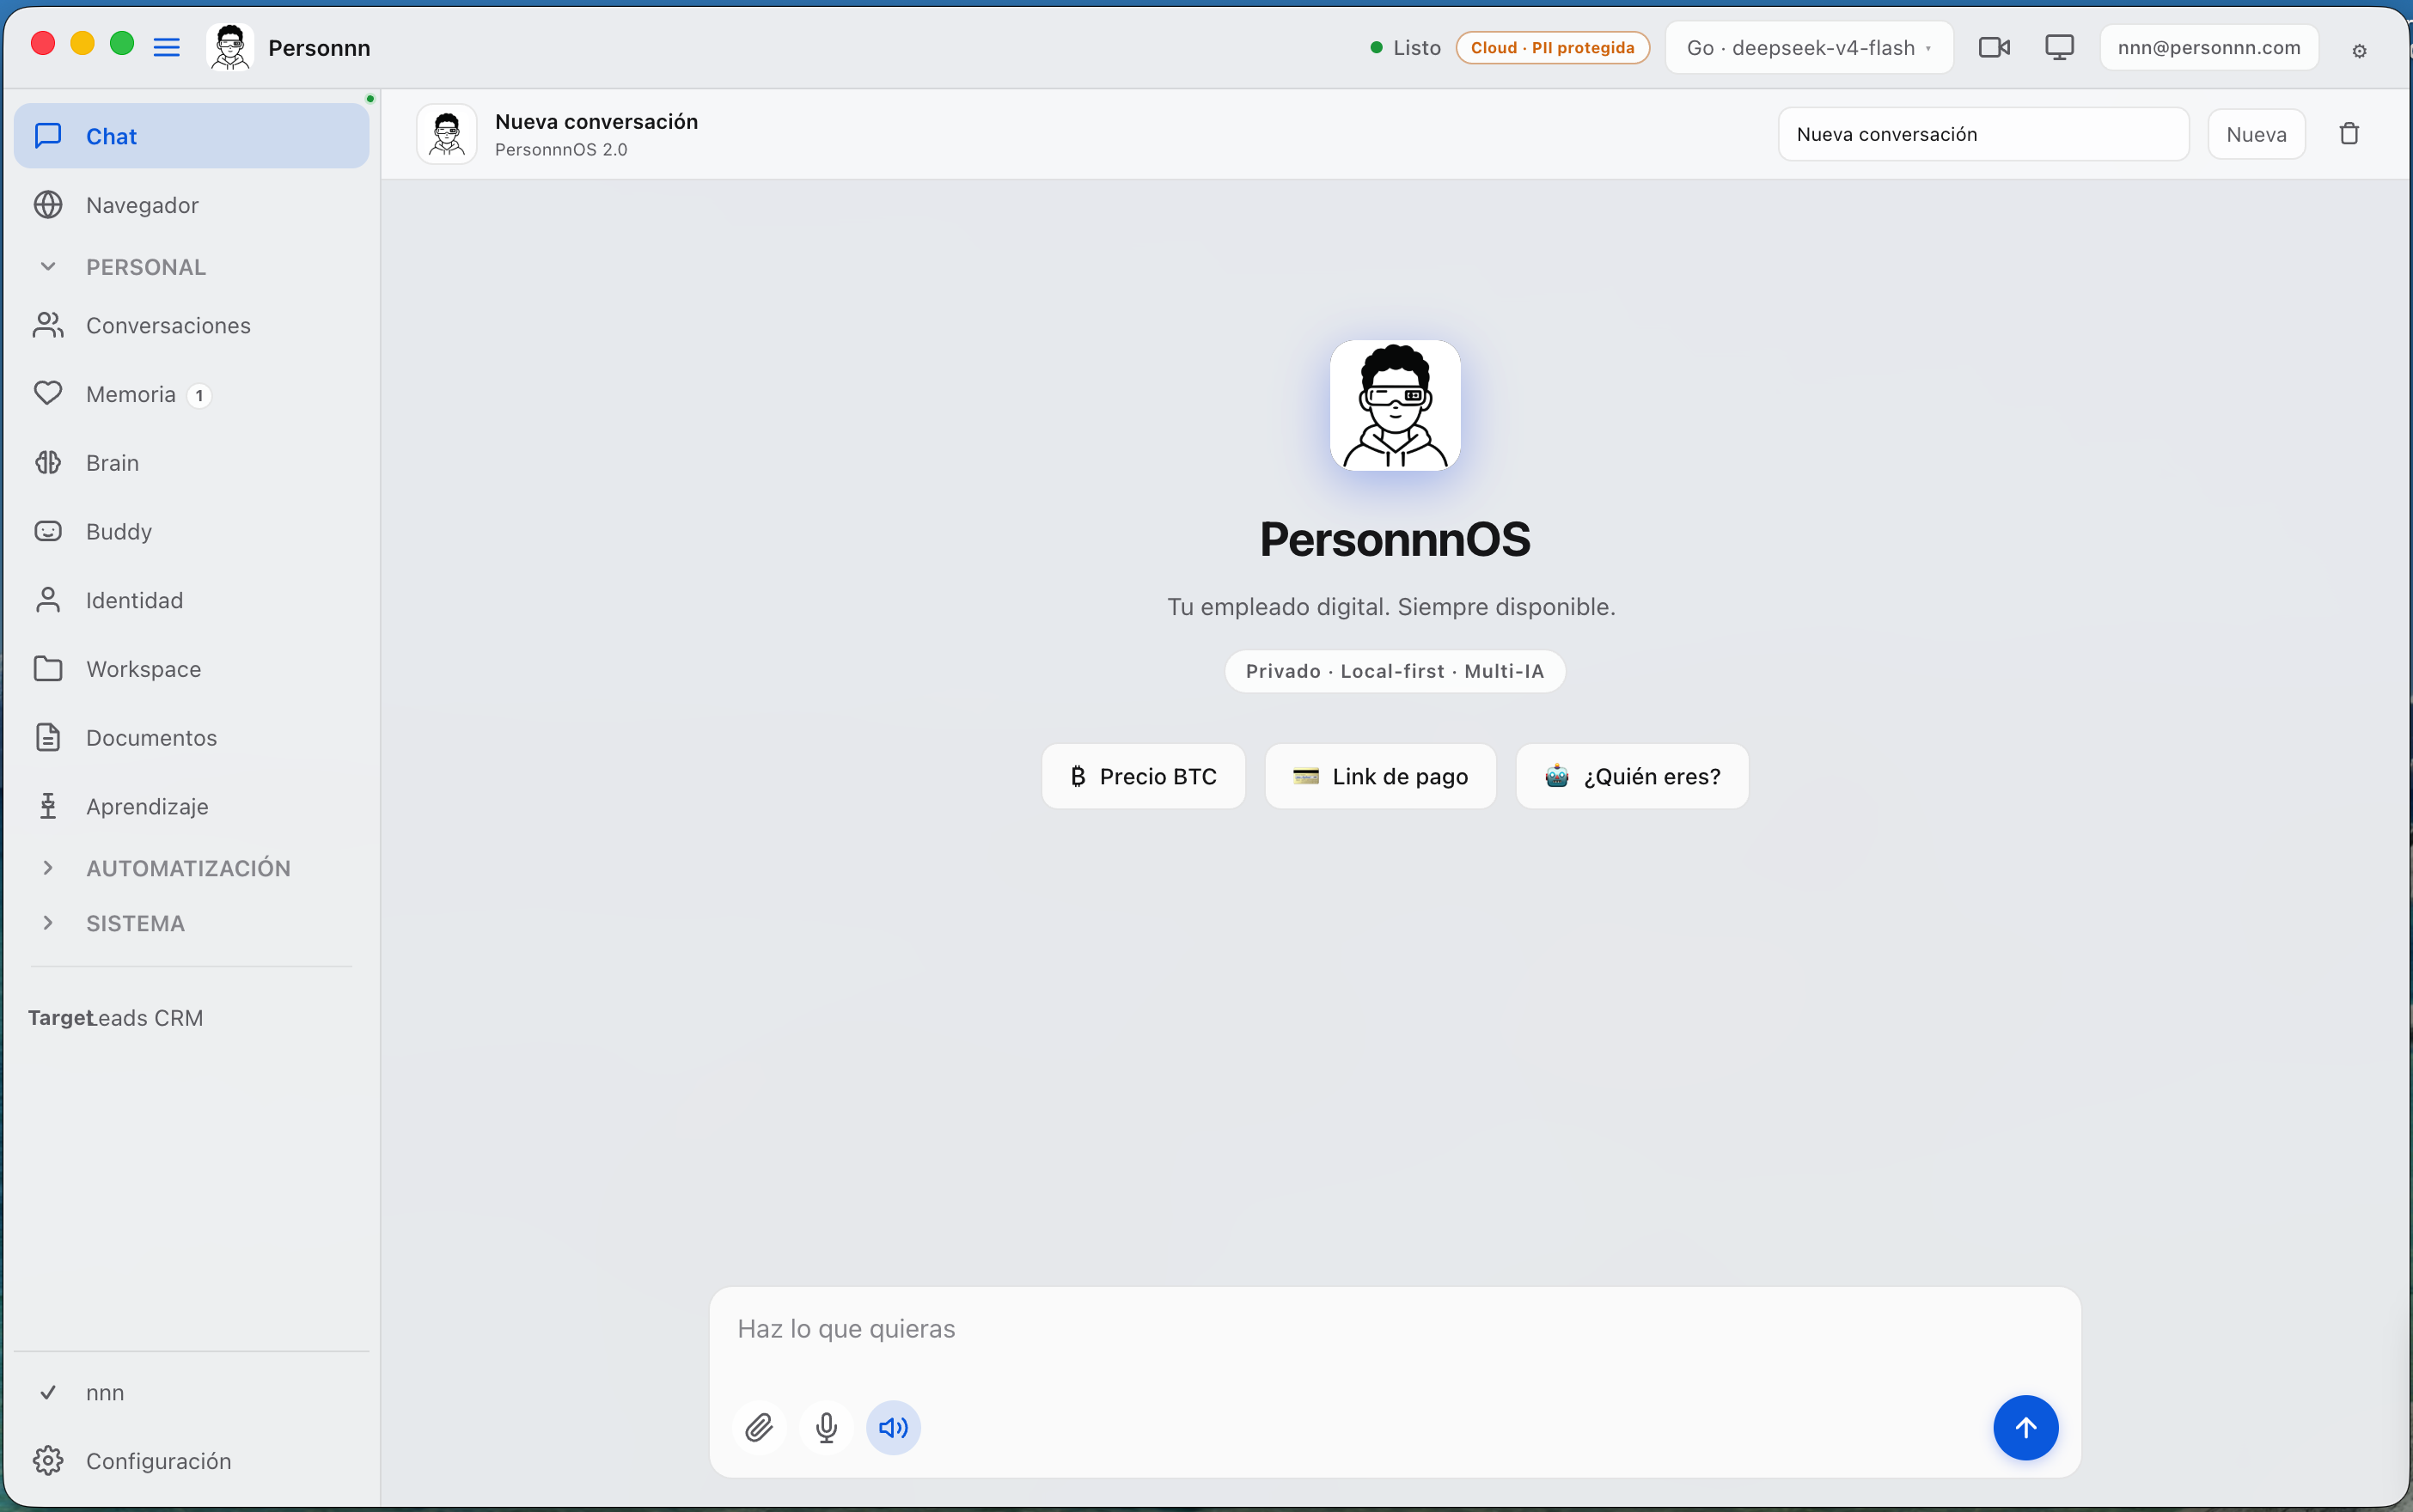The width and height of the screenshot is (2413, 1512).
Task: Open Memoria in the sidebar
Action: [192, 394]
